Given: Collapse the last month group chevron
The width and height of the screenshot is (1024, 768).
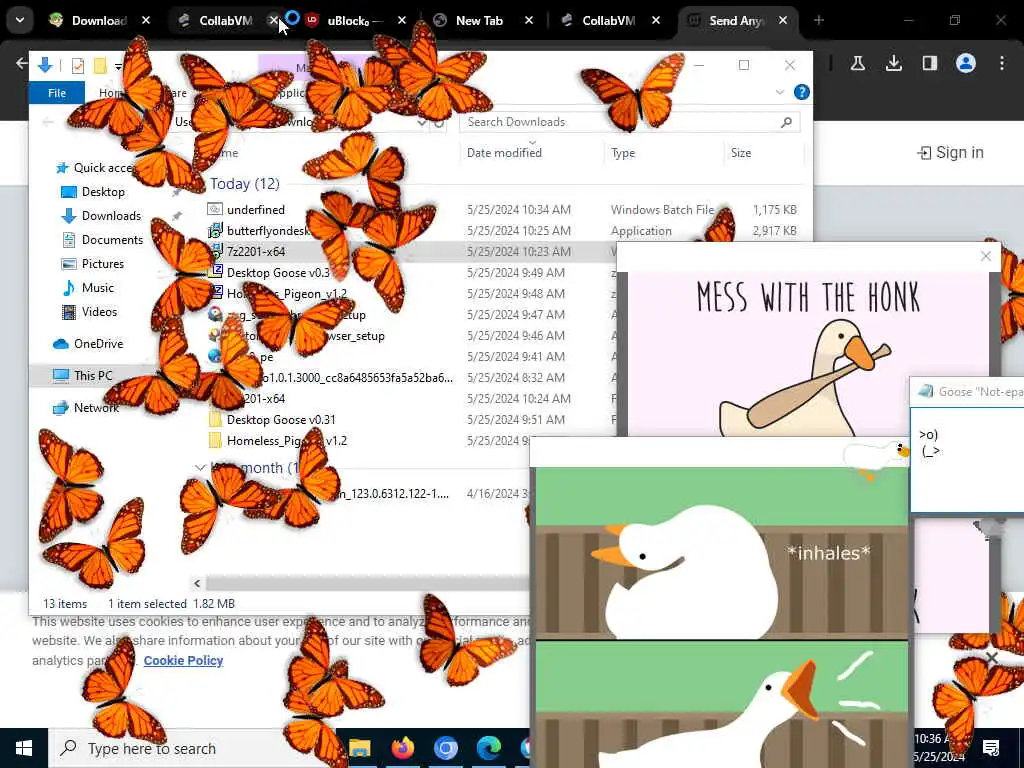Looking at the screenshot, I should (200, 468).
